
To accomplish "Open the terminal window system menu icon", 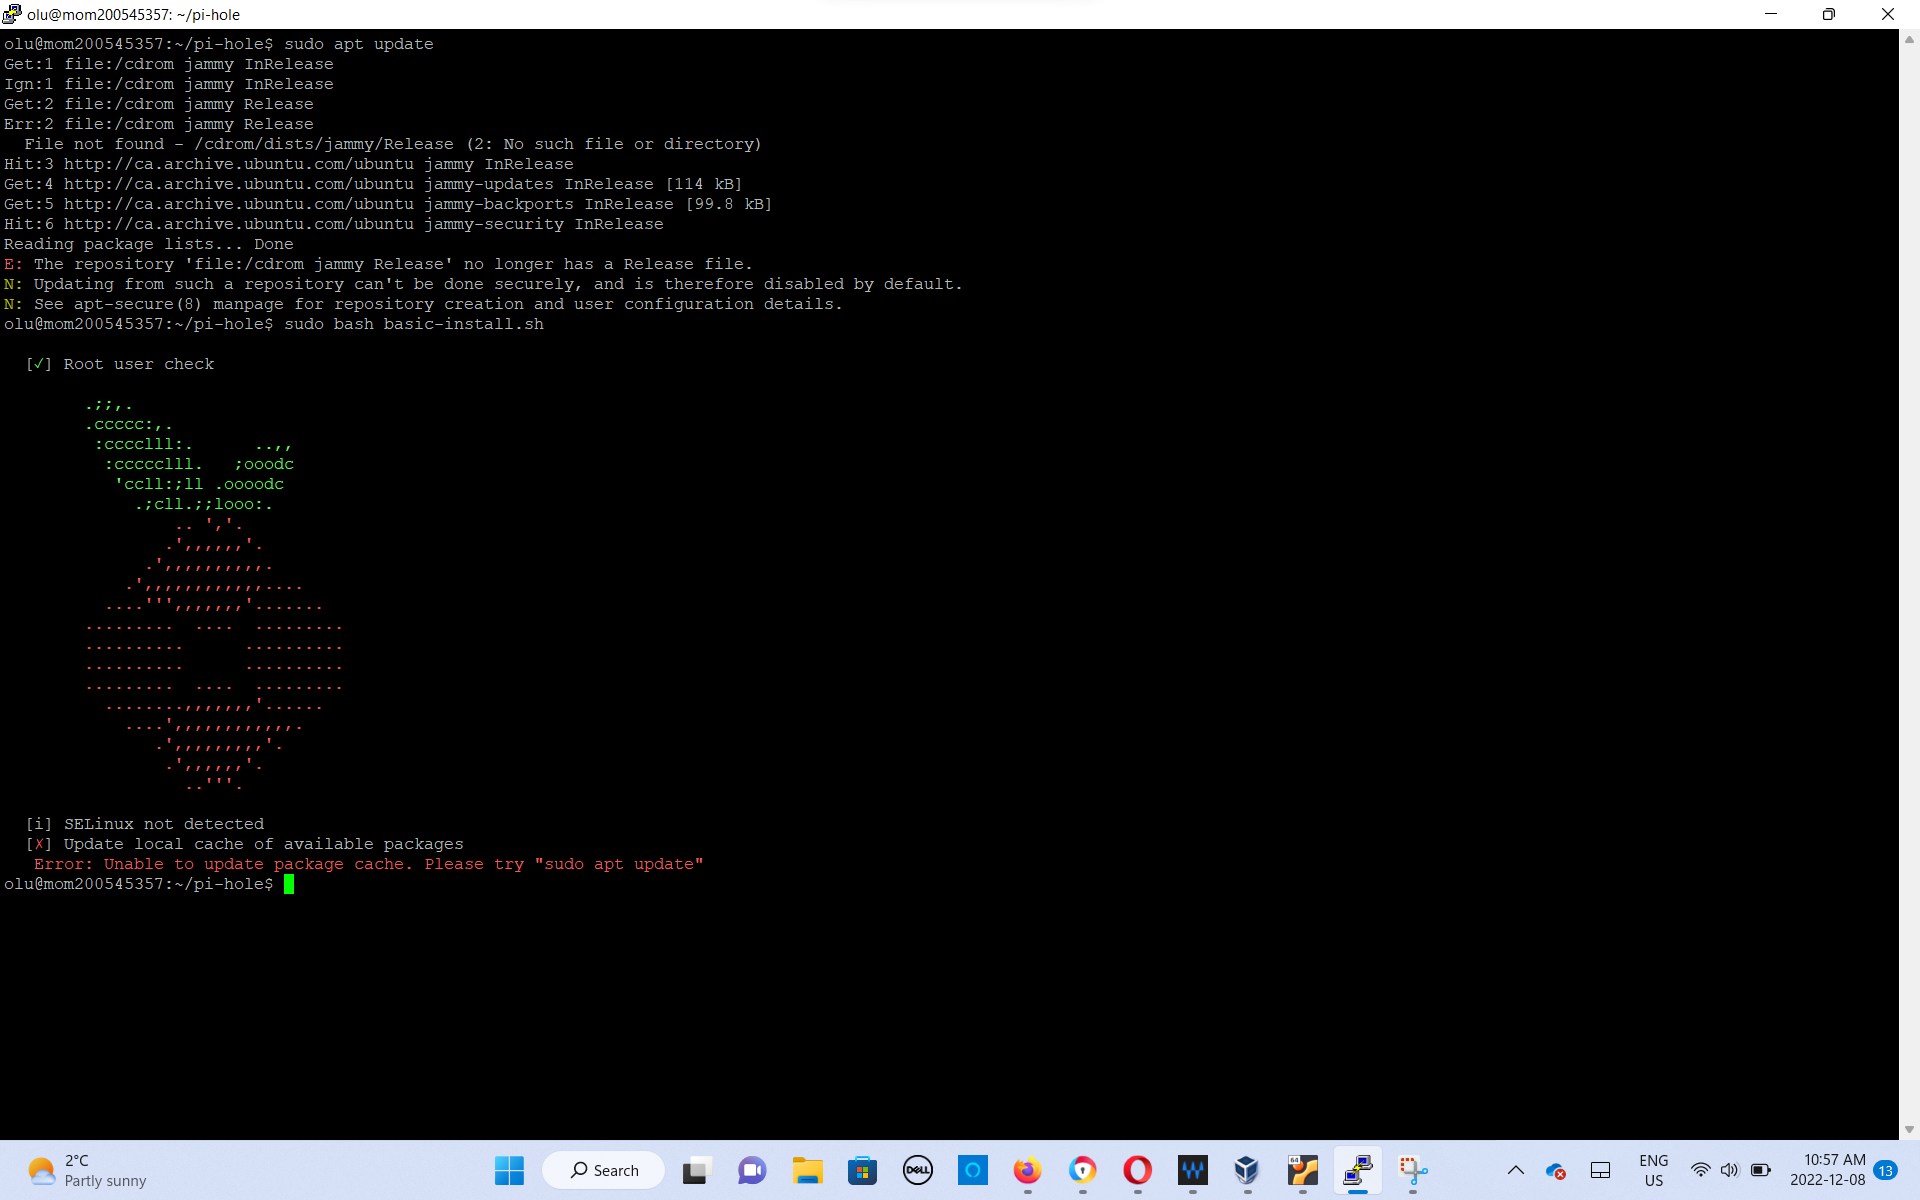I will click(x=11, y=14).
